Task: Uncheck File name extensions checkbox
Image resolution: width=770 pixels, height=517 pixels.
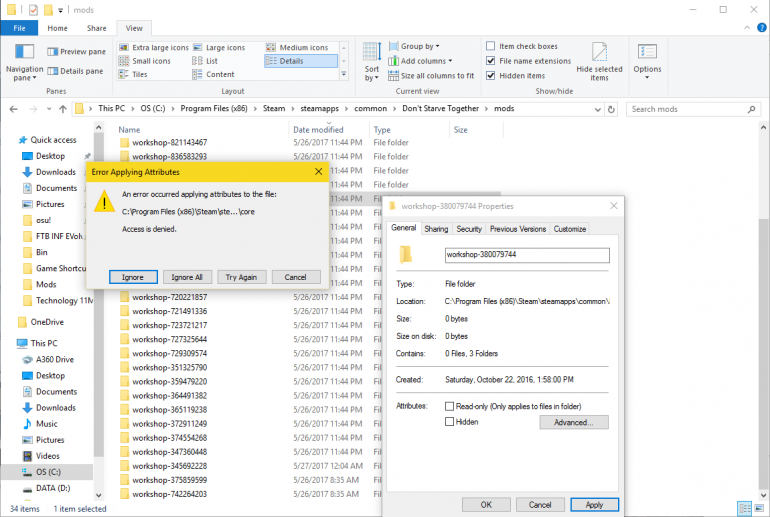Action: (x=490, y=61)
